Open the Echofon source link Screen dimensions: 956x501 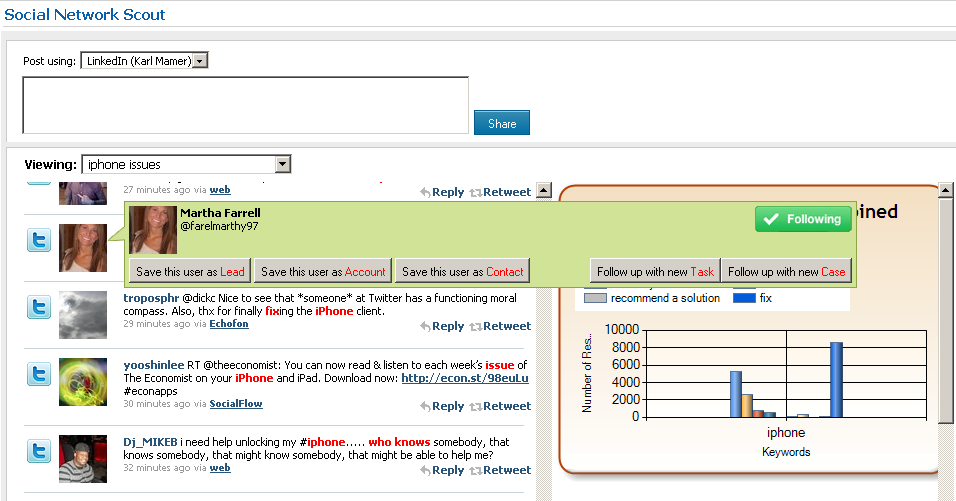[229, 324]
